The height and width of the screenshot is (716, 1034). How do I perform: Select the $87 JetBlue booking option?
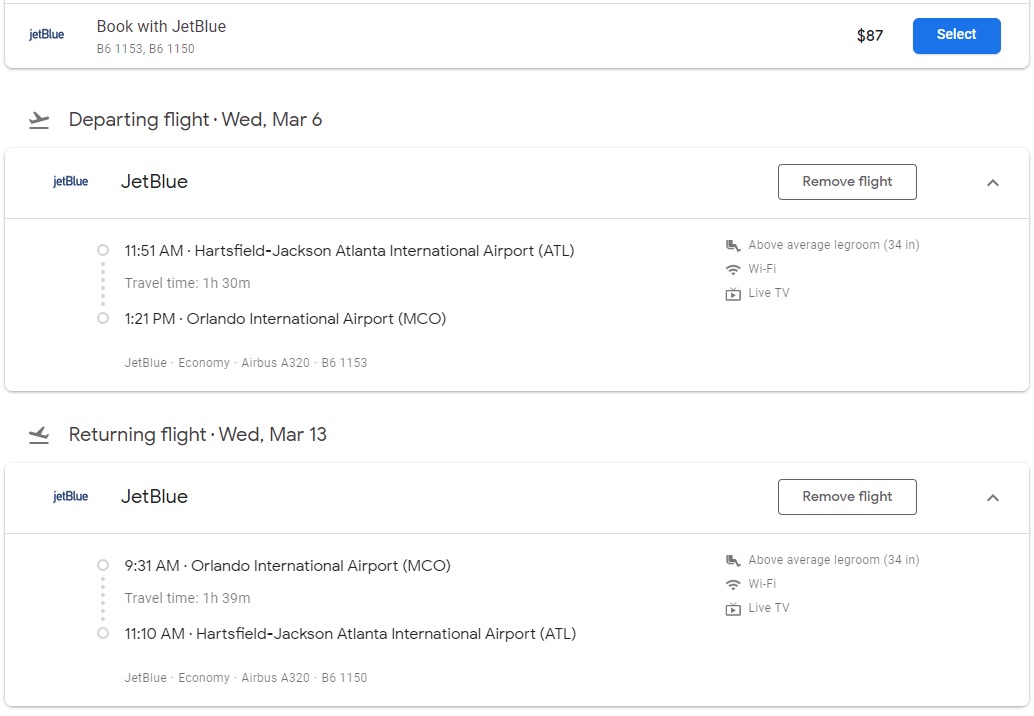click(956, 35)
